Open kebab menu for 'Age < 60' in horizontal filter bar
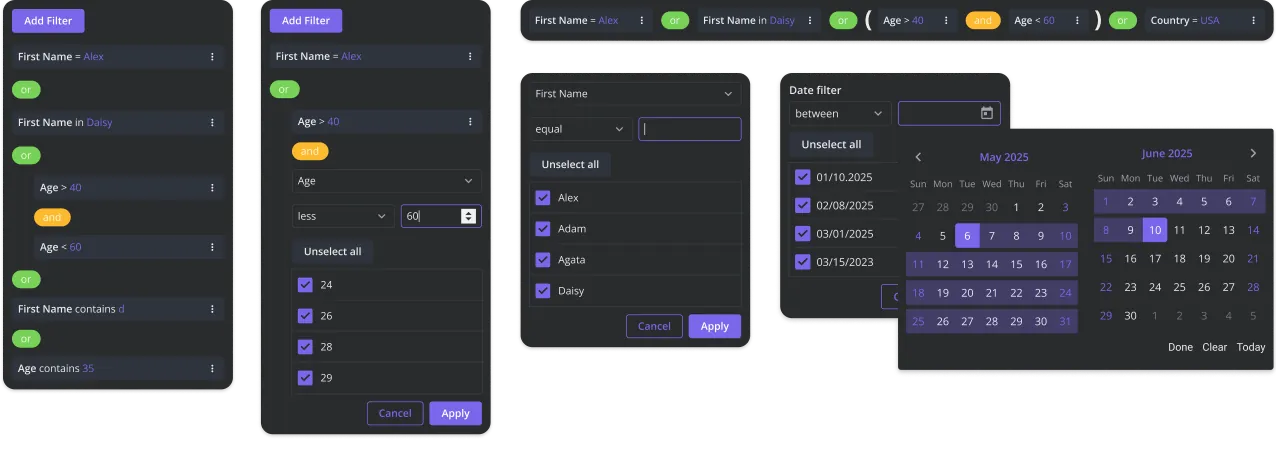Image resolution: width=1276 pixels, height=460 pixels. tap(1076, 21)
